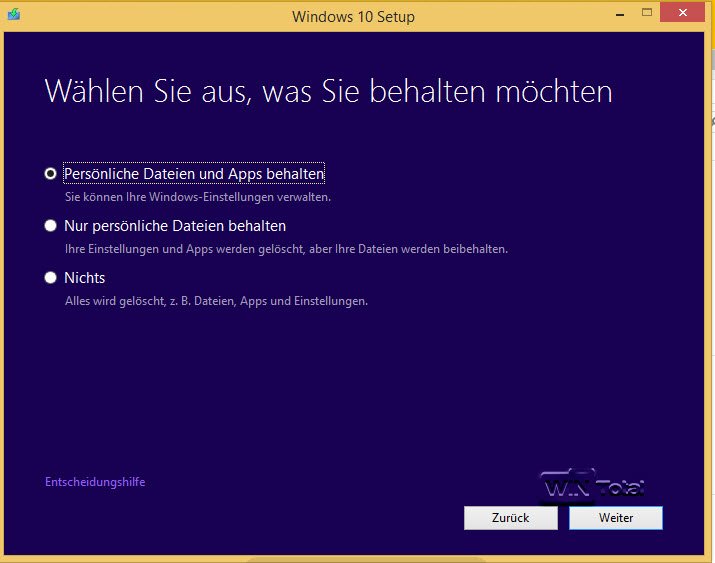Continue with the Weiter button
The height and width of the screenshot is (563, 715).
point(616,518)
